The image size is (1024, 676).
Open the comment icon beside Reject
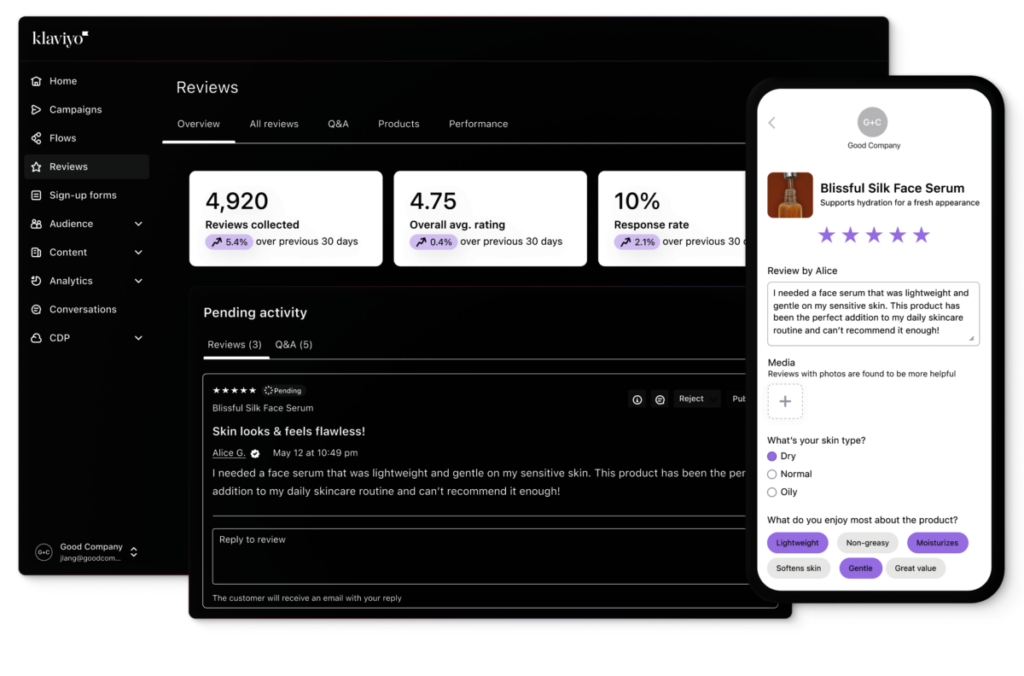click(661, 399)
